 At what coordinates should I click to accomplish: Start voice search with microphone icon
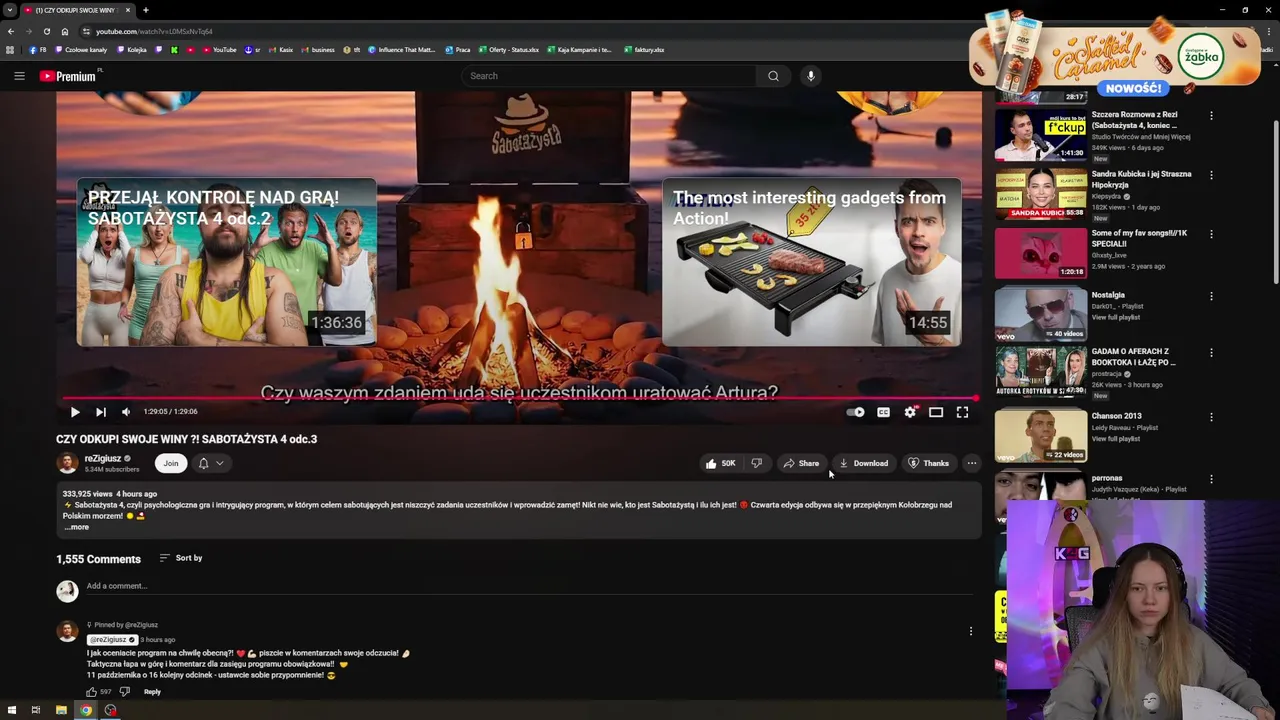[811, 76]
